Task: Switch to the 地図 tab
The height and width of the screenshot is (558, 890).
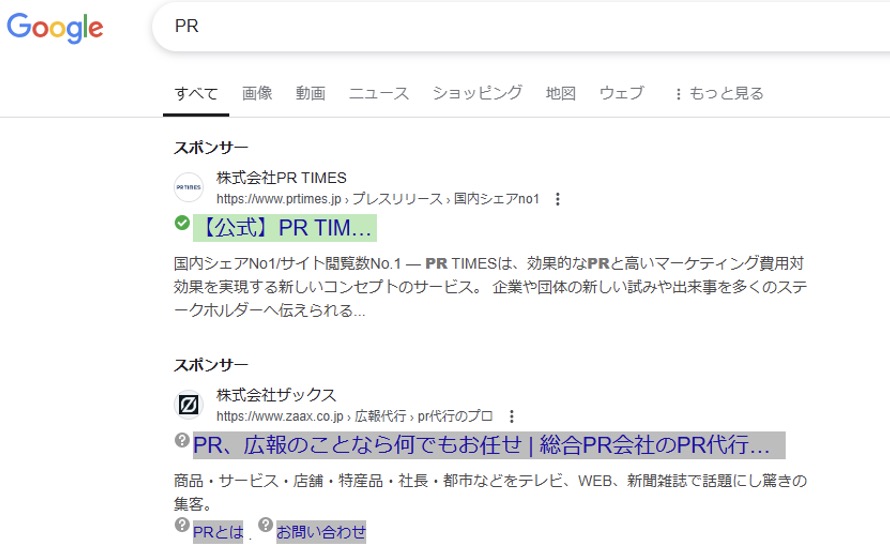Action: pyautogui.click(x=561, y=93)
